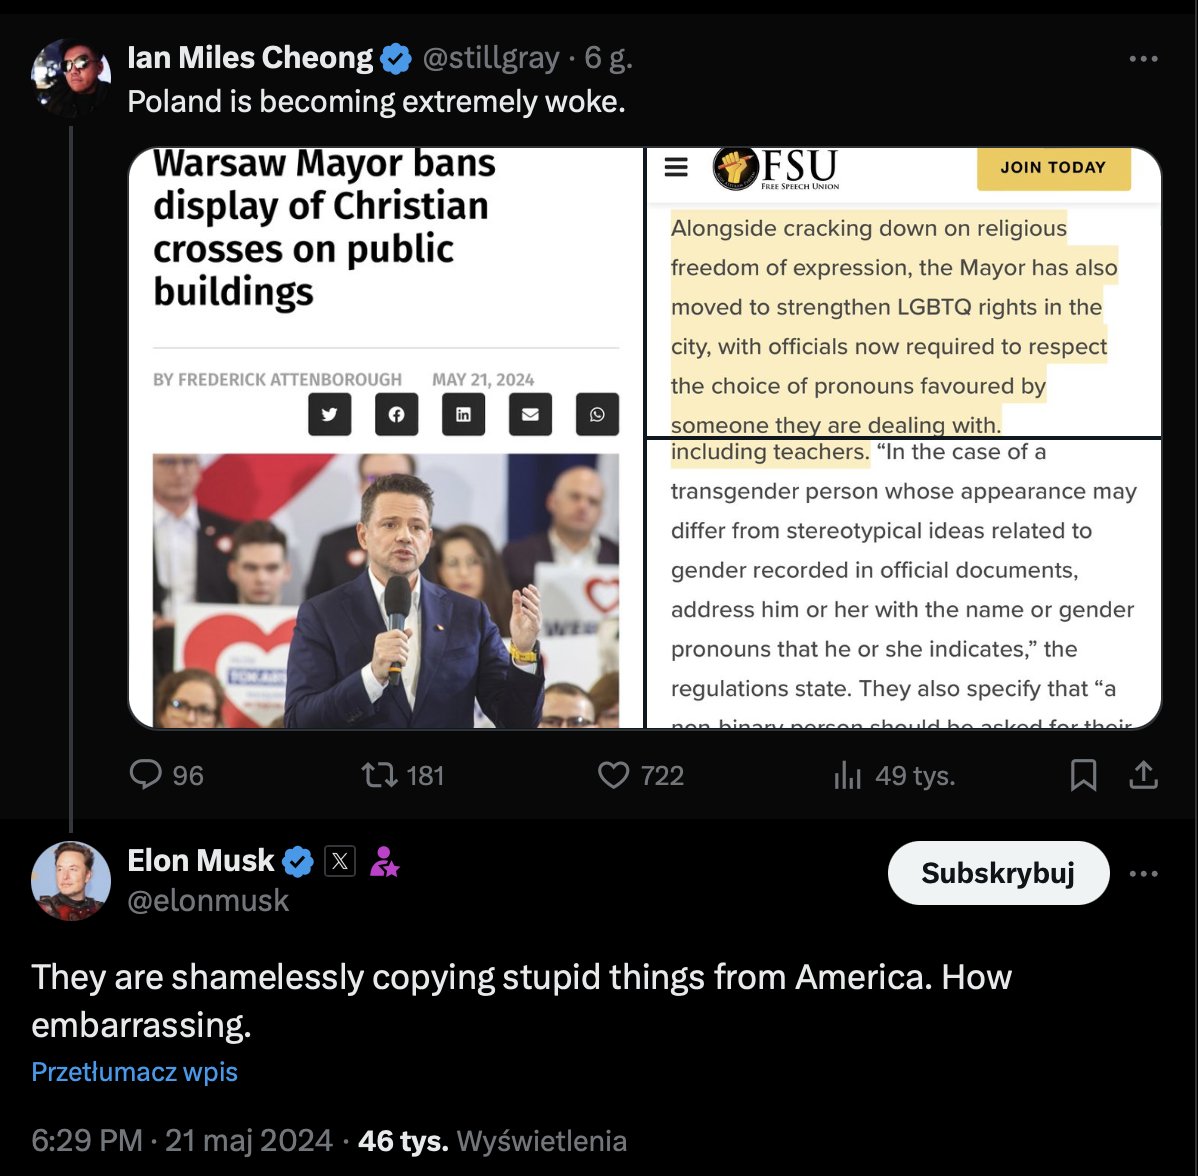Screen dimensions: 1198x1176
Task: Click the share upload icon
Action: [1143, 775]
